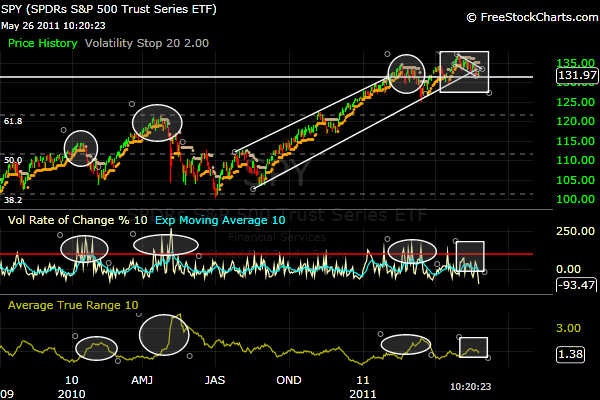600x400 pixels.
Task: Click the 10:20:23 time marker on axis
Action: pos(471,382)
